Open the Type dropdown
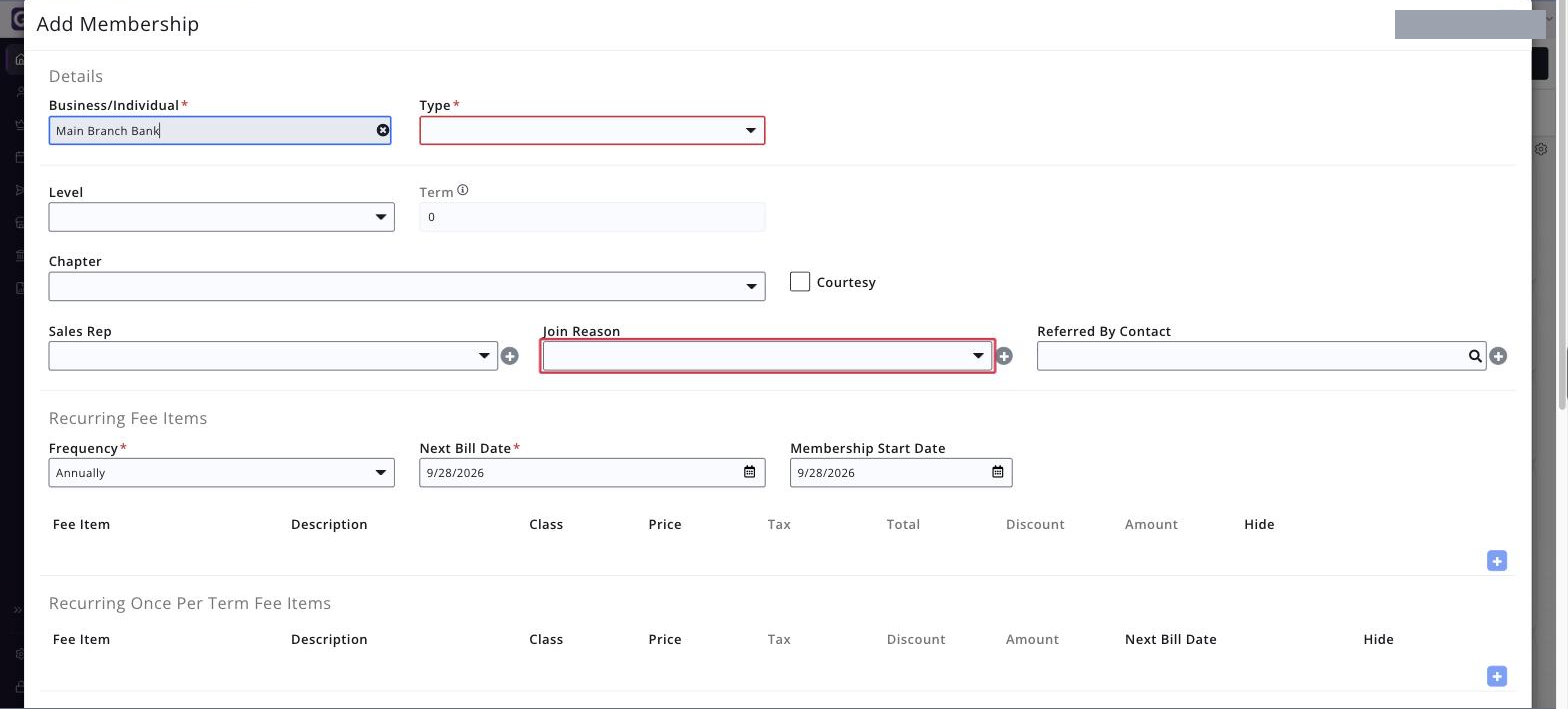 point(592,131)
